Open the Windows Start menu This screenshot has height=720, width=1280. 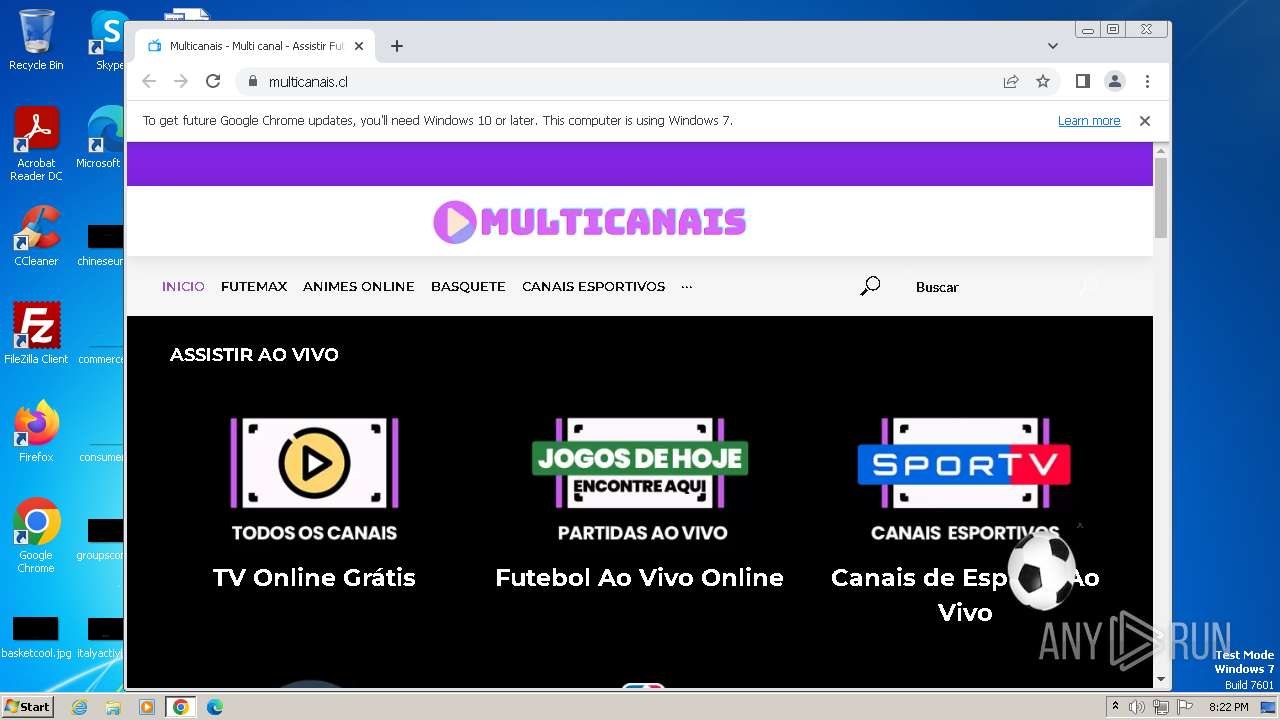pos(28,706)
